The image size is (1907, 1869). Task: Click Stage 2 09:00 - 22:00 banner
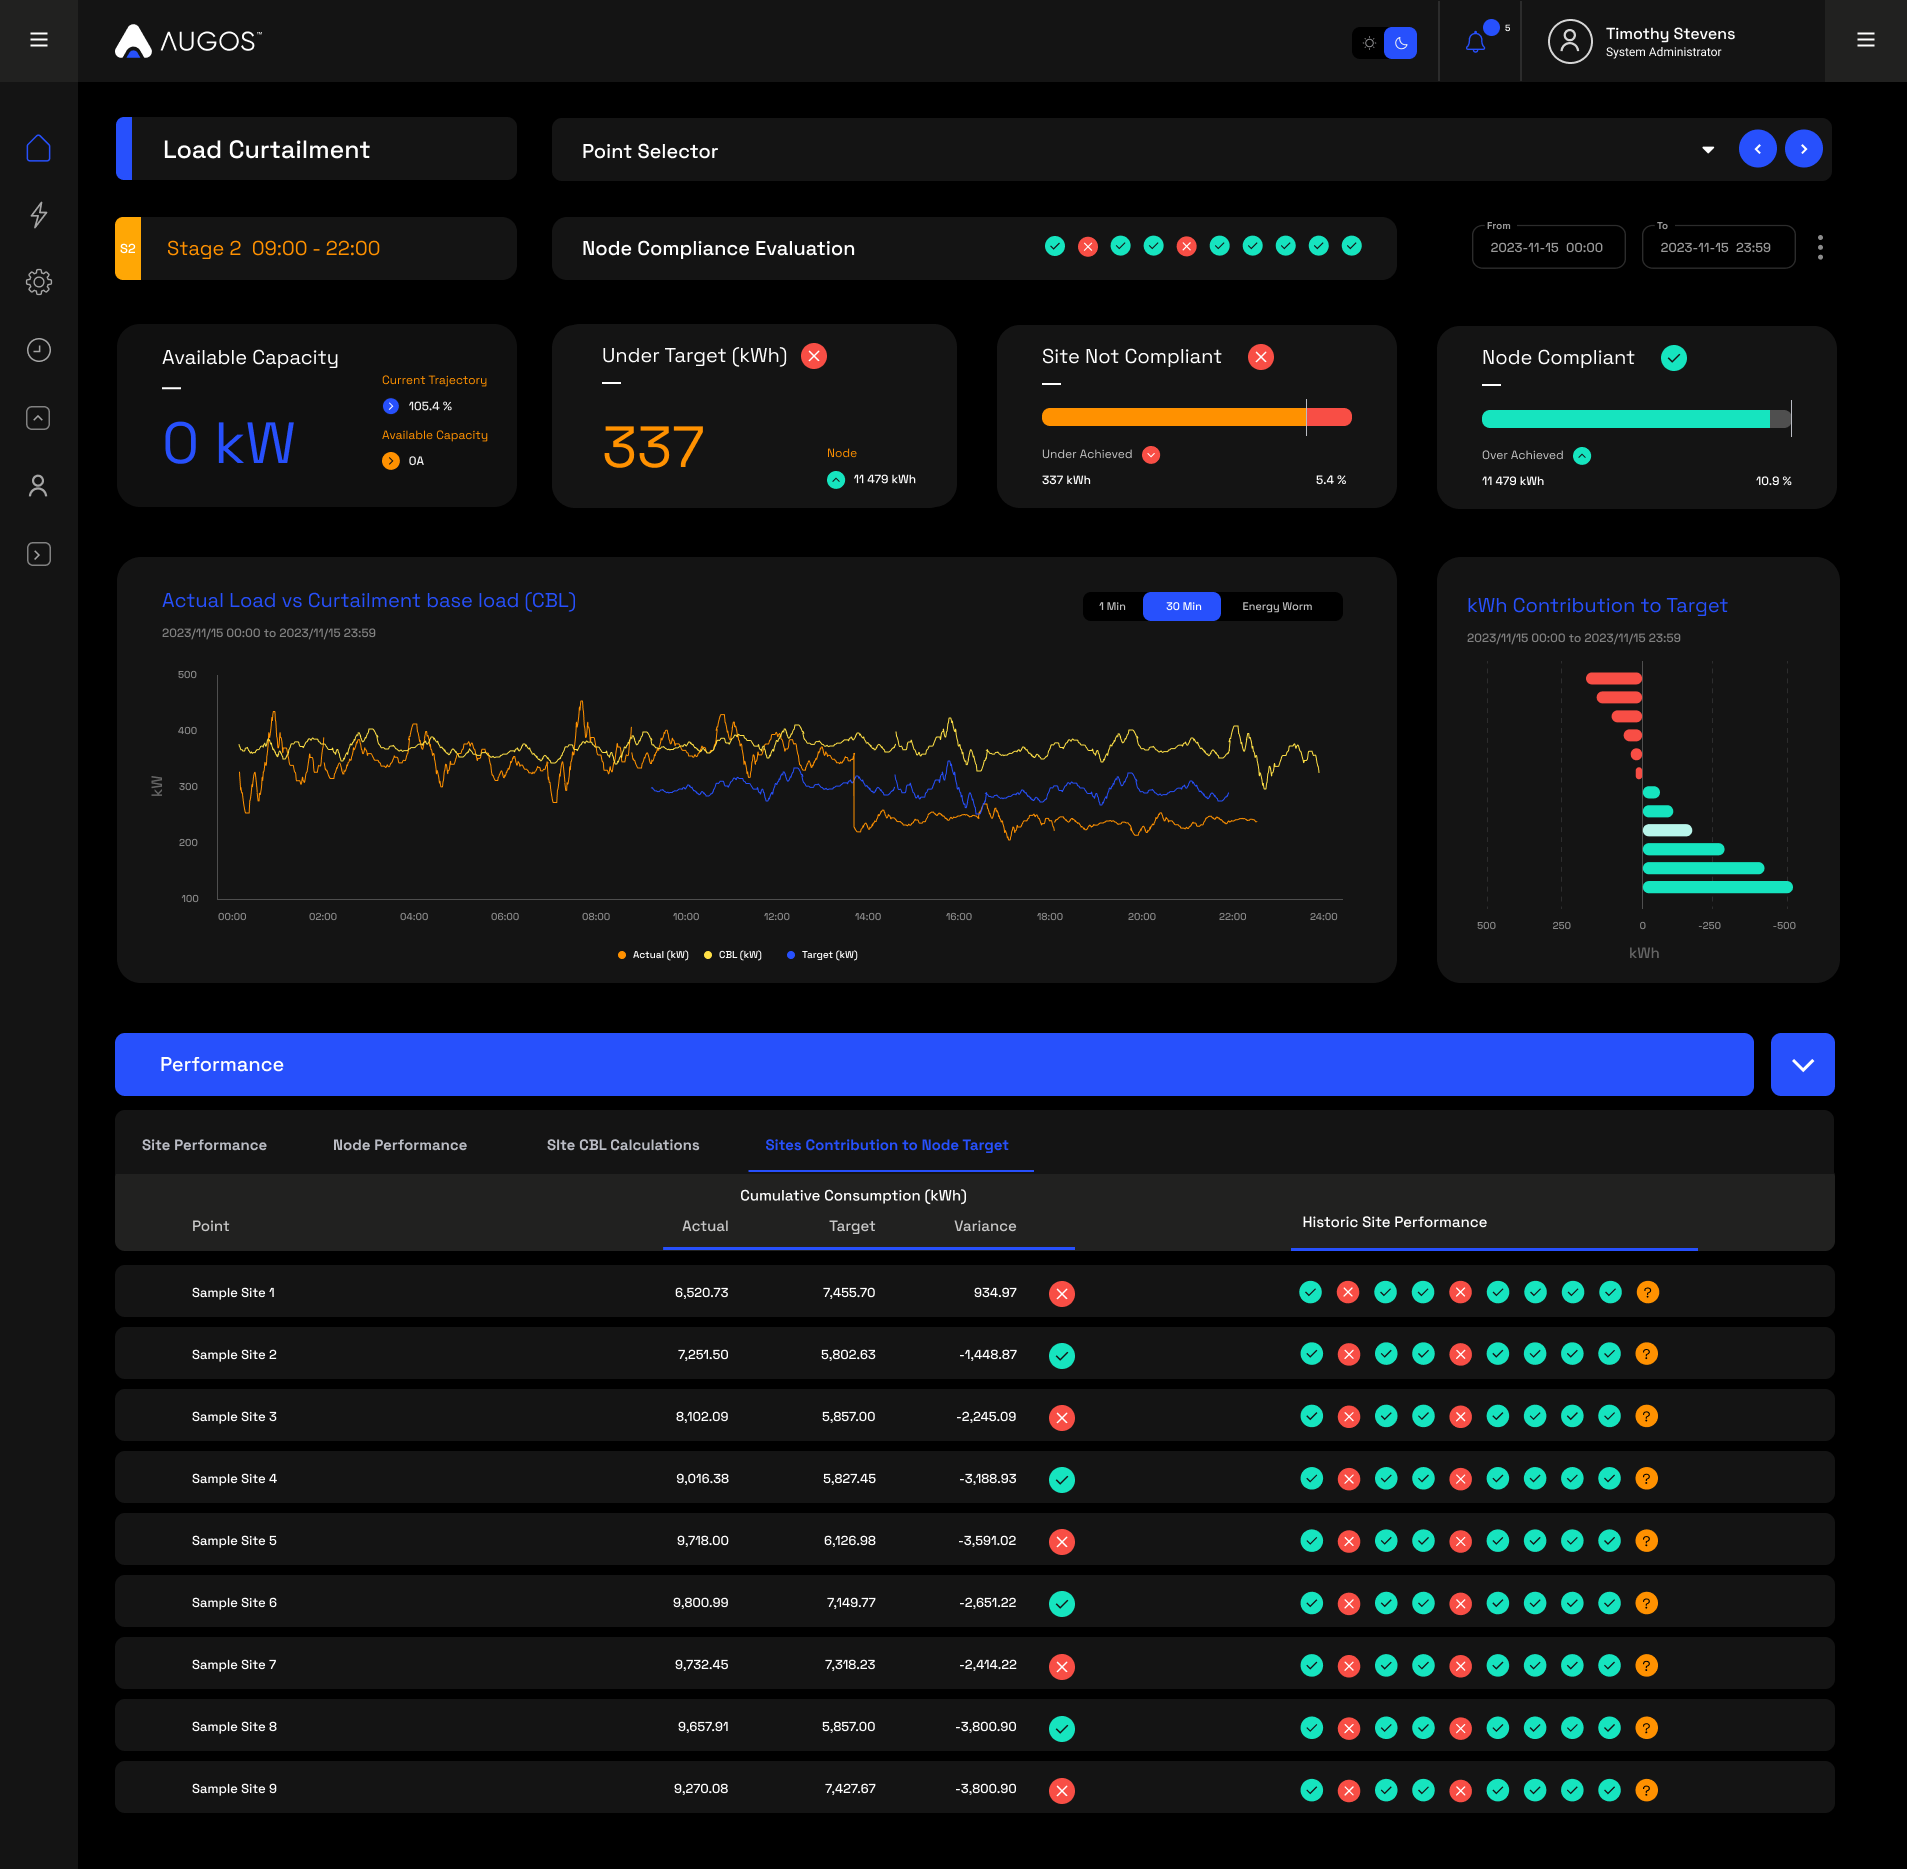tap(316, 248)
